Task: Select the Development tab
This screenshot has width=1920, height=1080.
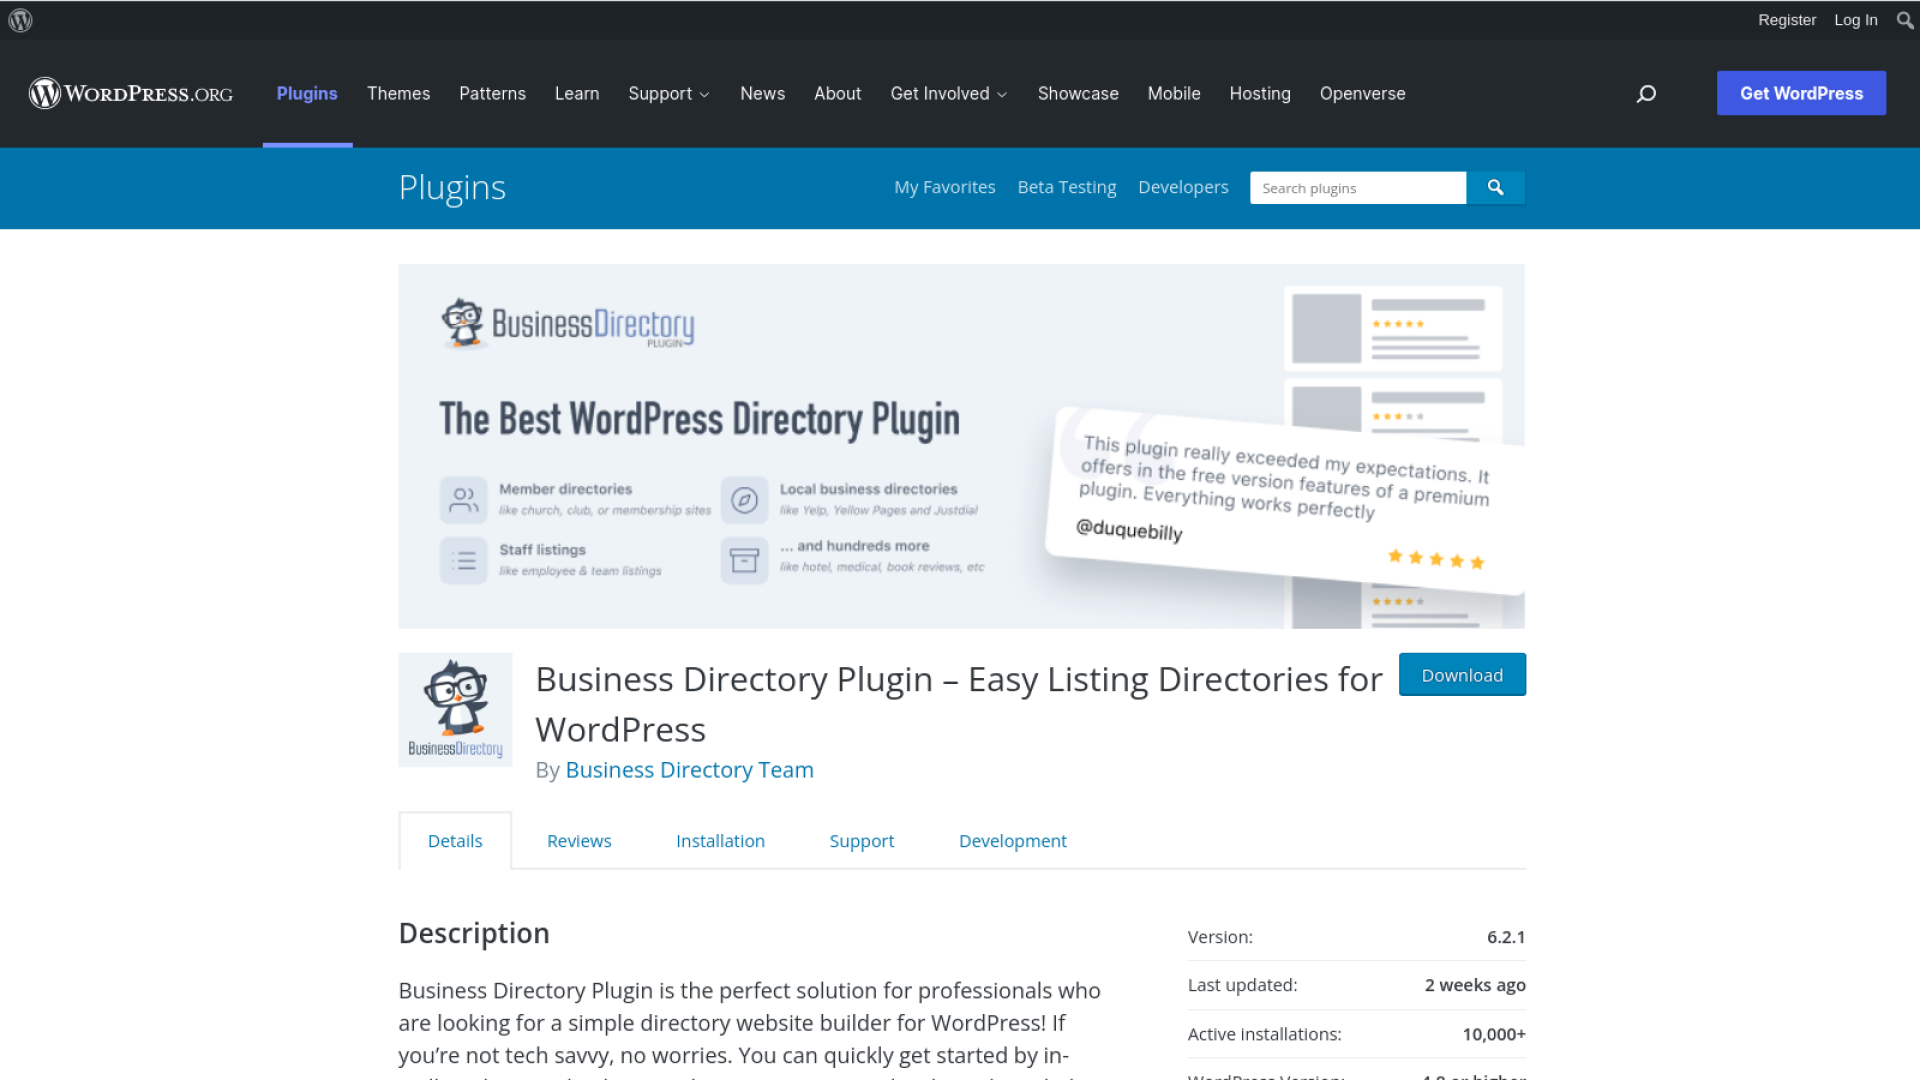Action: coord(1012,841)
